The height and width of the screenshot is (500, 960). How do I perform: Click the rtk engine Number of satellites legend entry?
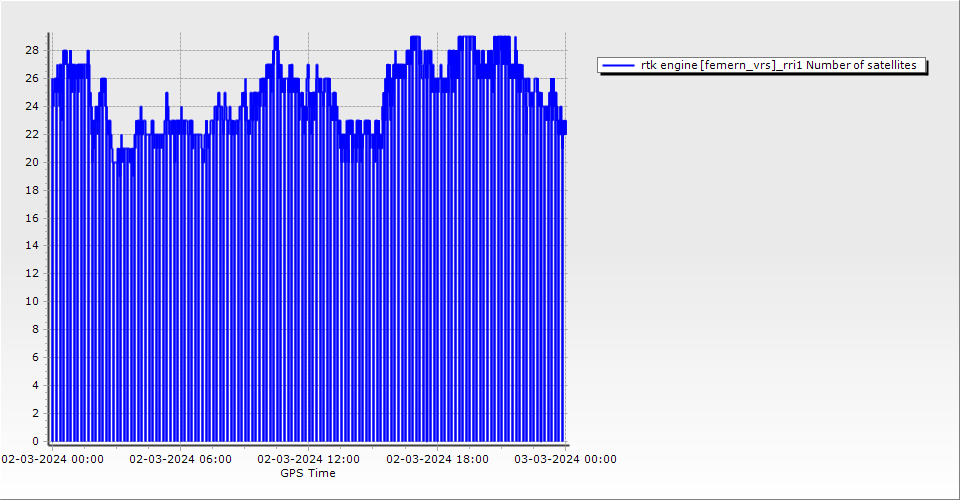(778, 65)
